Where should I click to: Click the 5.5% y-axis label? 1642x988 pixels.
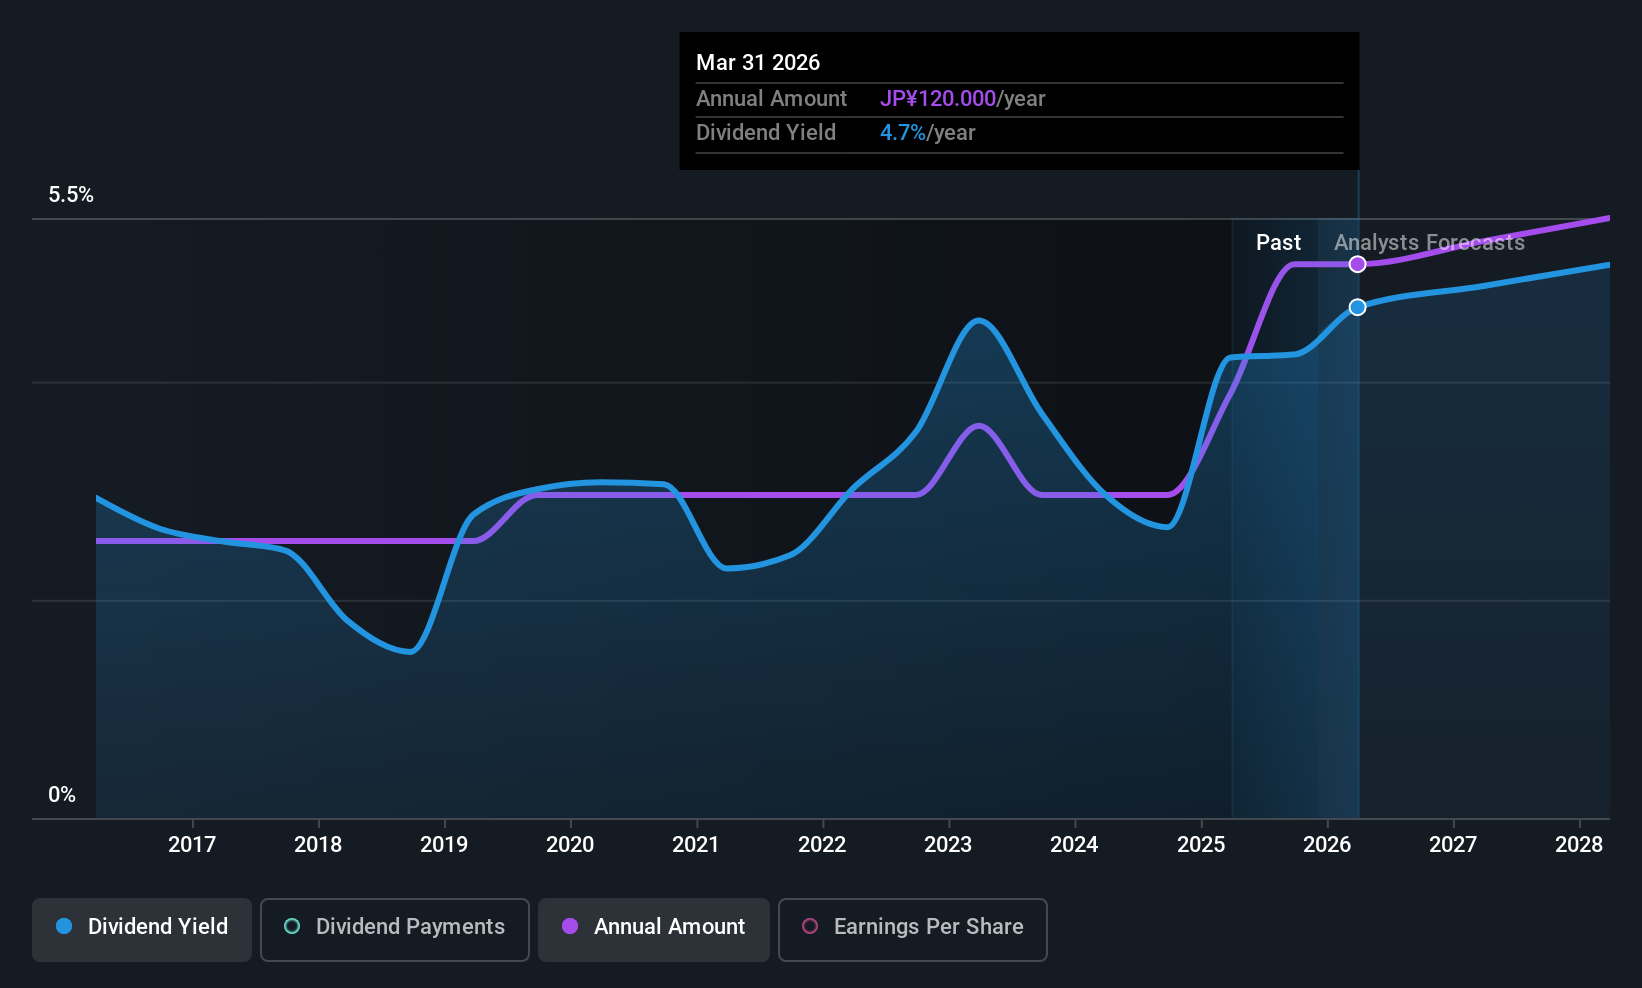pos(71,195)
